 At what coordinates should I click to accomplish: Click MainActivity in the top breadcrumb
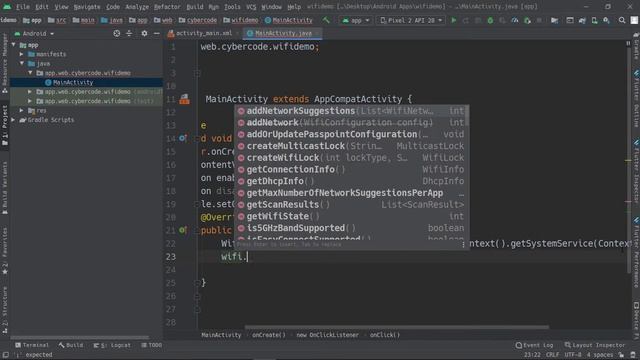point(289,20)
